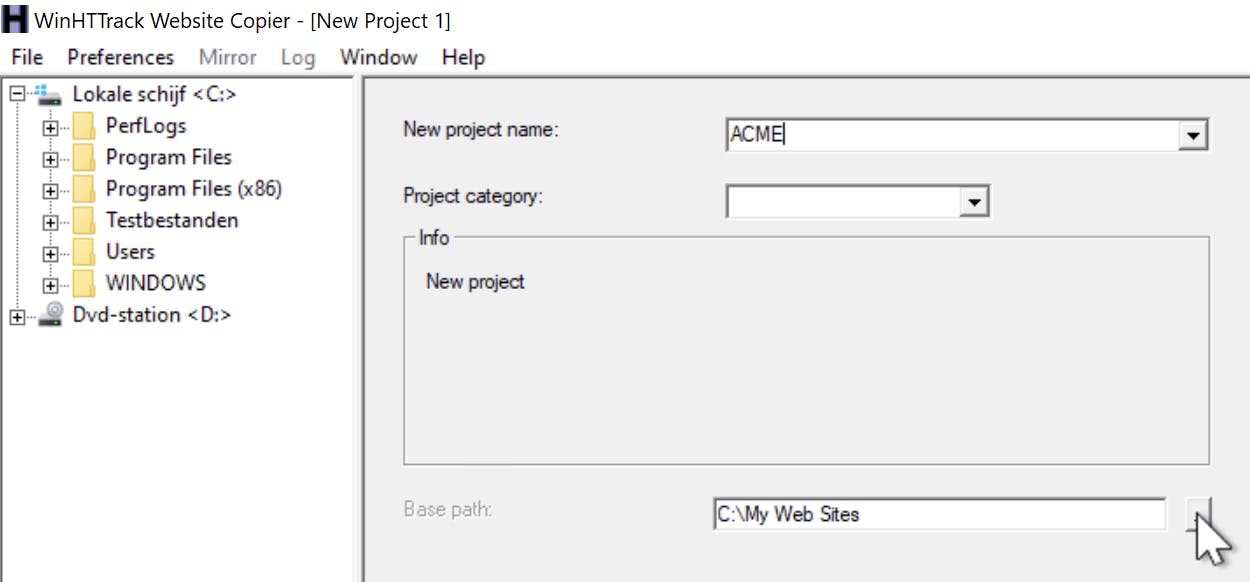Click the Lokale schijf C: drive icon
This screenshot has width=1250, height=582.
(50, 94)
